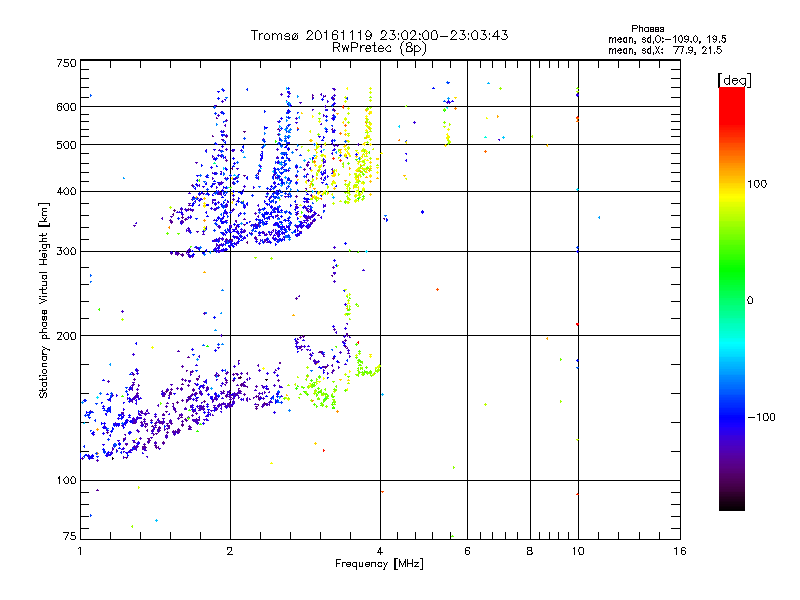Viewport: 800px width, 600px height.
Task: Click the colorbar tick label "-100"
Action: (761, 417)
